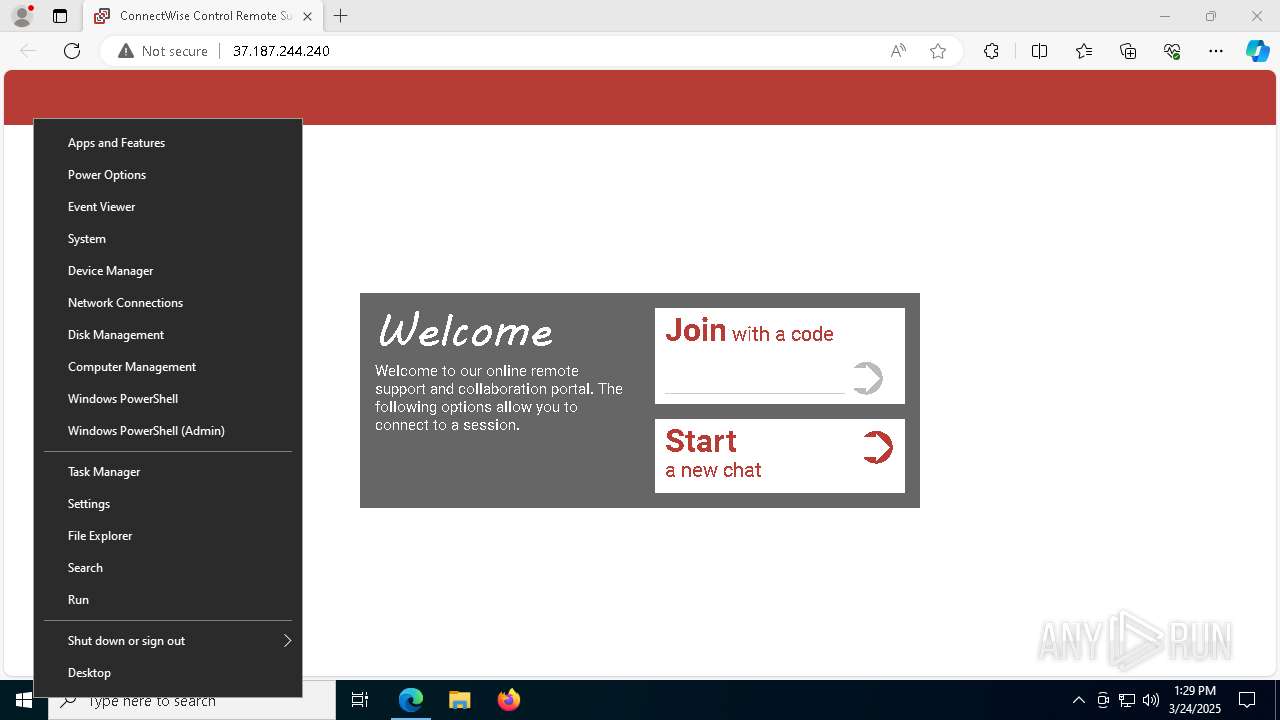
Task: Open Apps and Features menu entry
Action: tap(168, 143)
